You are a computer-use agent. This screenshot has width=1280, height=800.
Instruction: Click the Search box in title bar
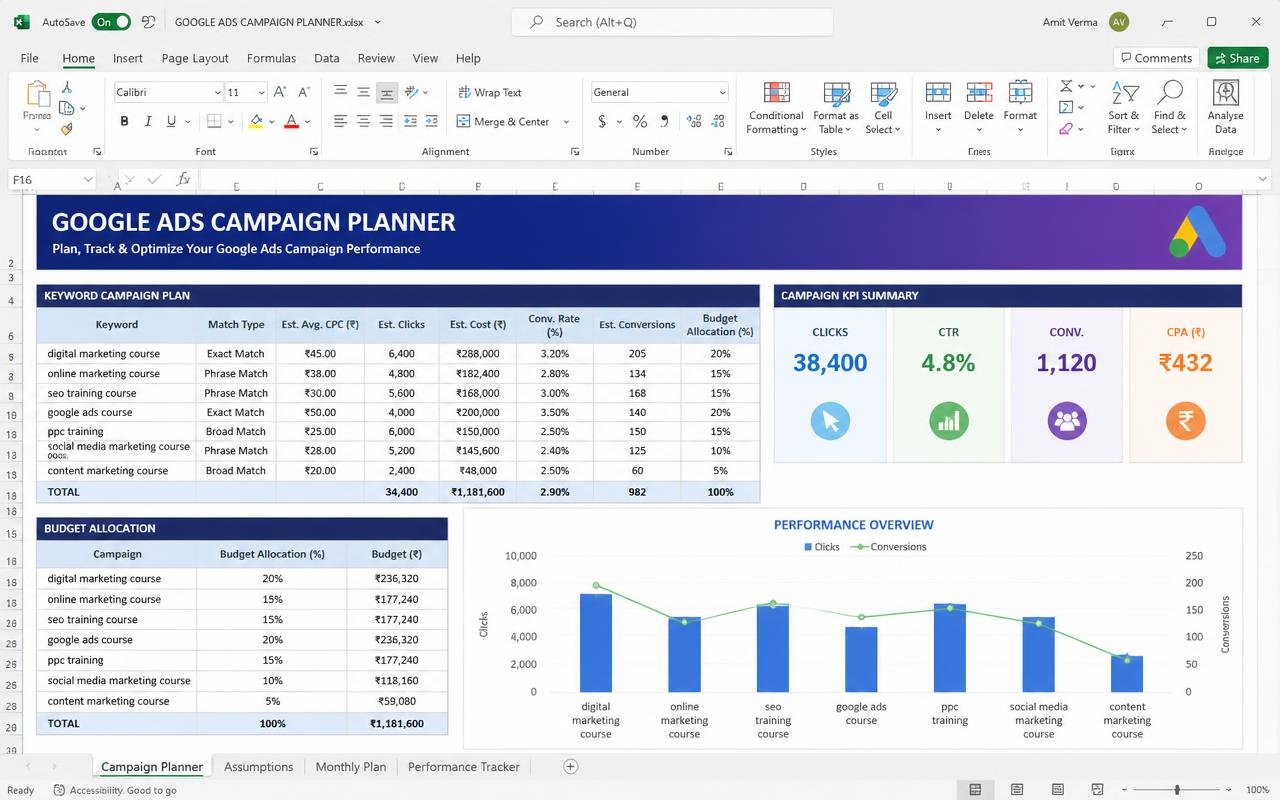point(672,22)
